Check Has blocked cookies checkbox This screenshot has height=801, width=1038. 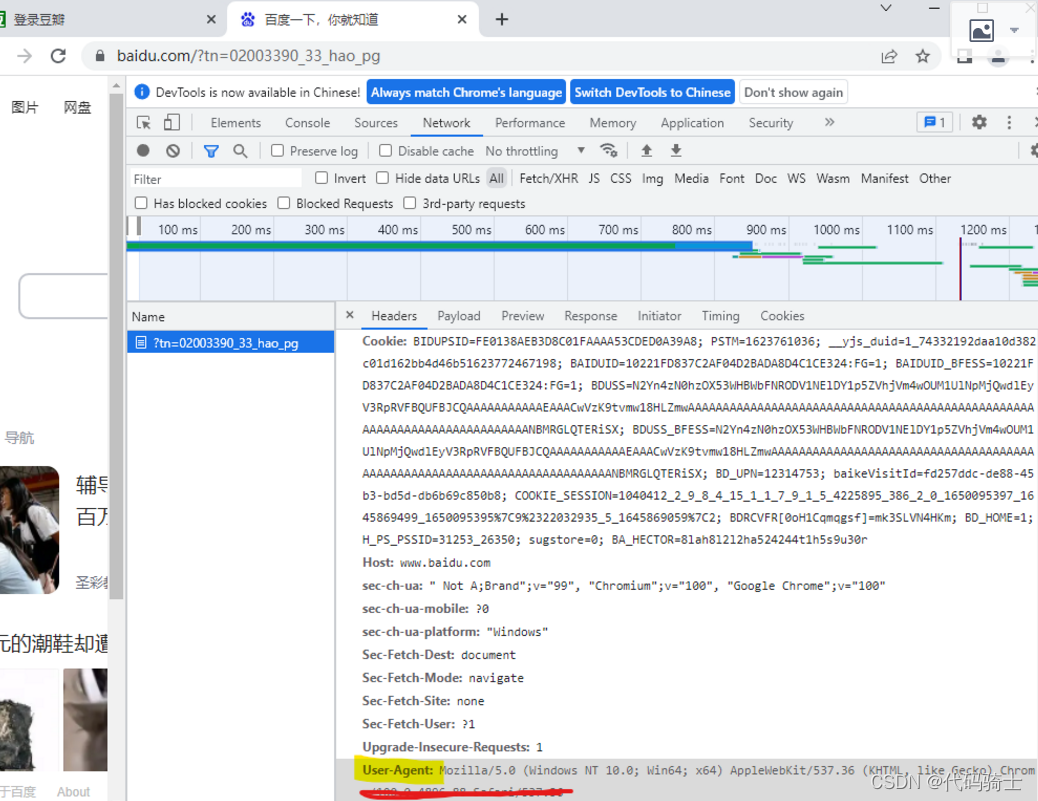[x=140, y=203]
